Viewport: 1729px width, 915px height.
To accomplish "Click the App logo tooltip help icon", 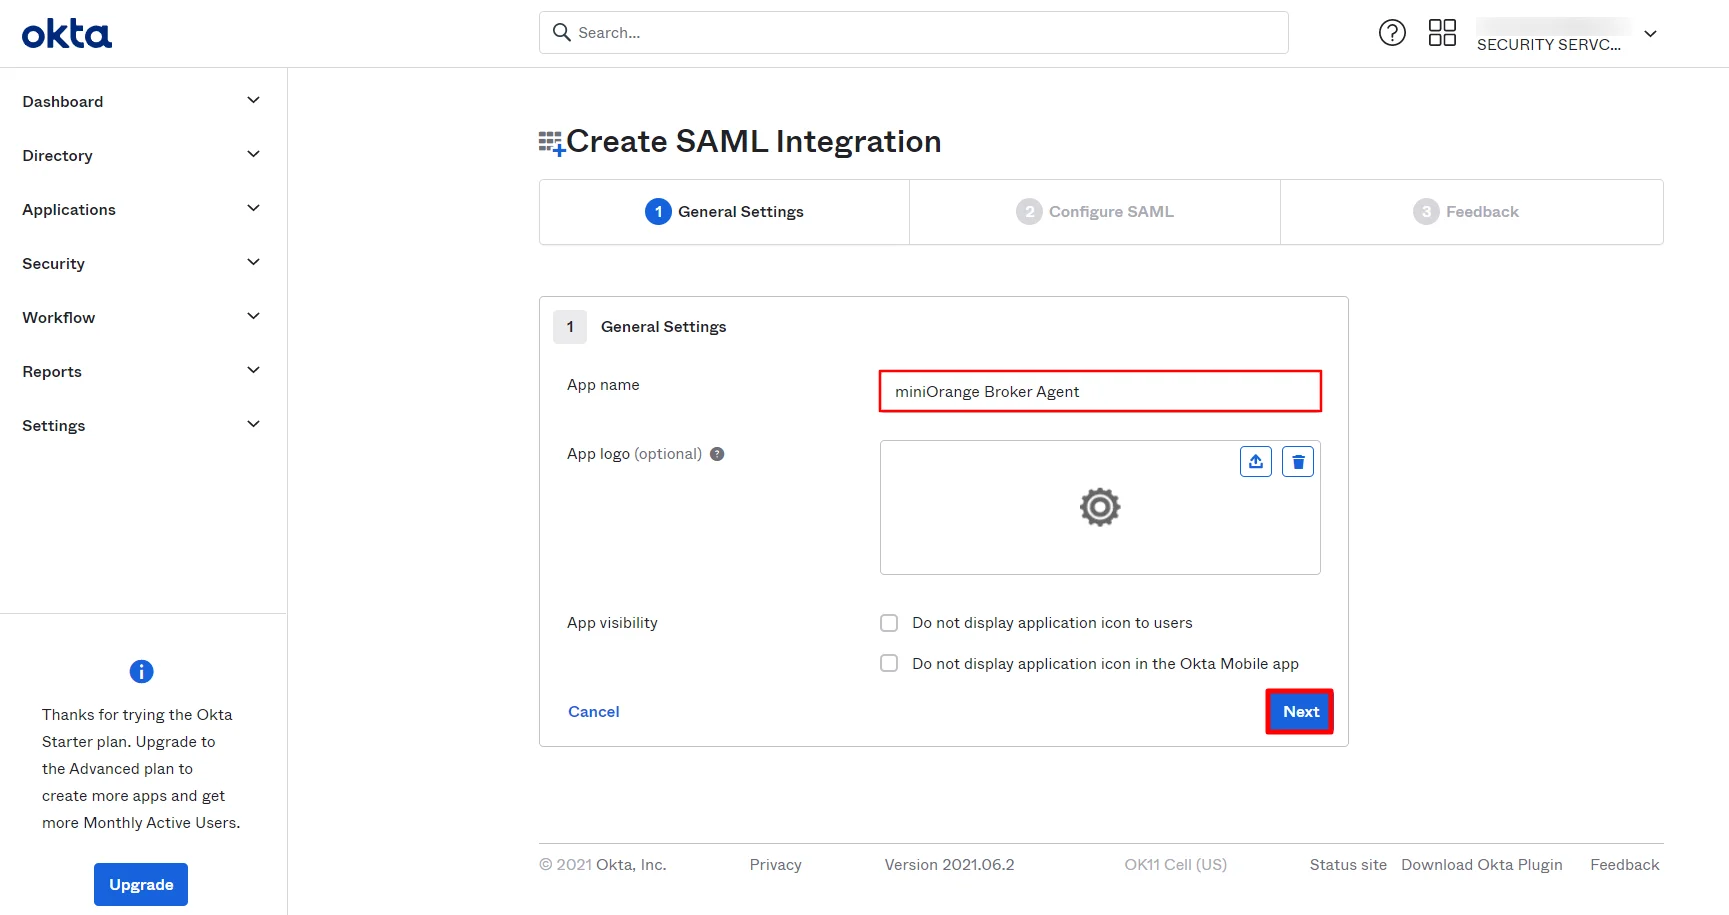I will [717, 453].
